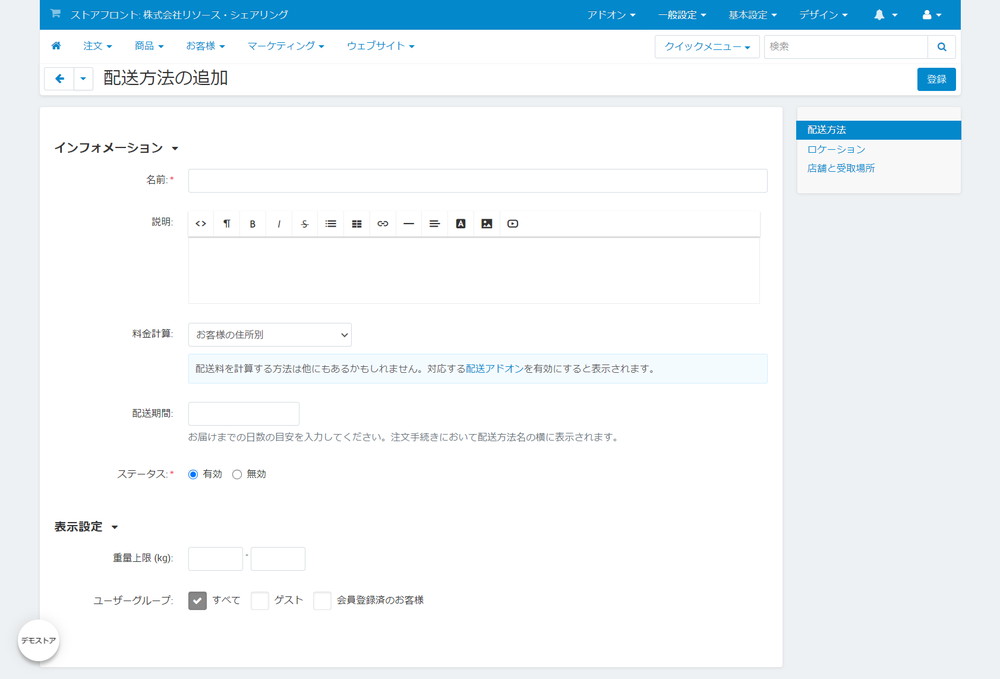This screenshot has width=1000, height=679.
Task: Collapse the インフォメーション section
Action: click(116, 148)
